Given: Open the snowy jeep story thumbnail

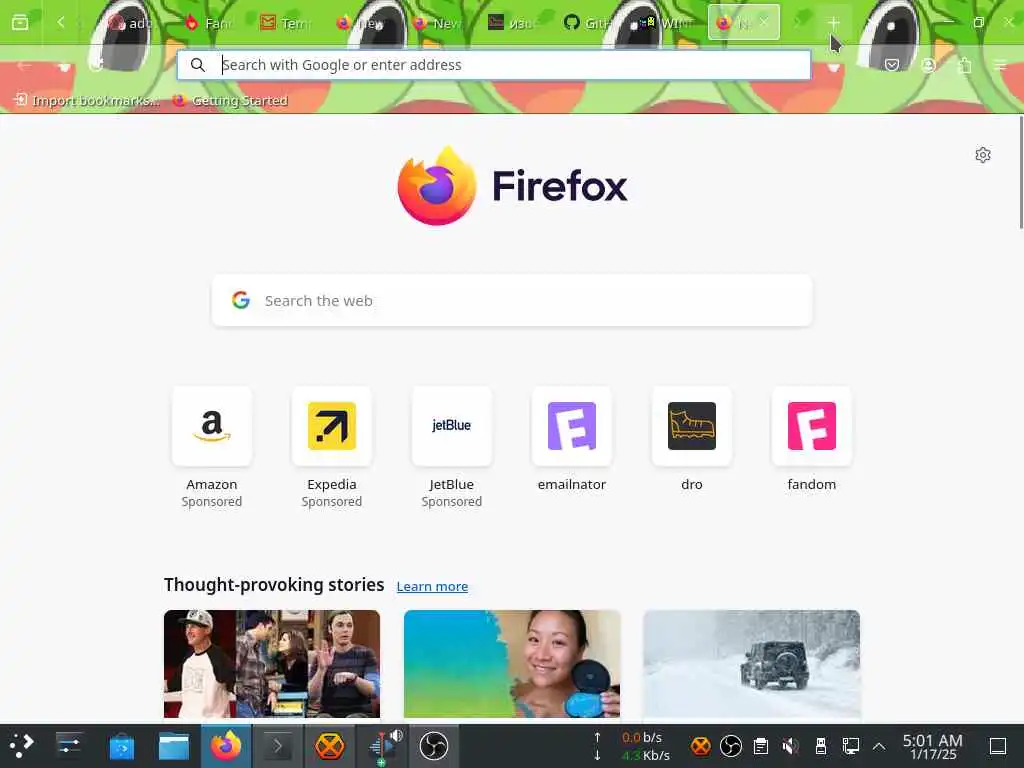Looking at the screenshot, I should [x=752, y=664].
